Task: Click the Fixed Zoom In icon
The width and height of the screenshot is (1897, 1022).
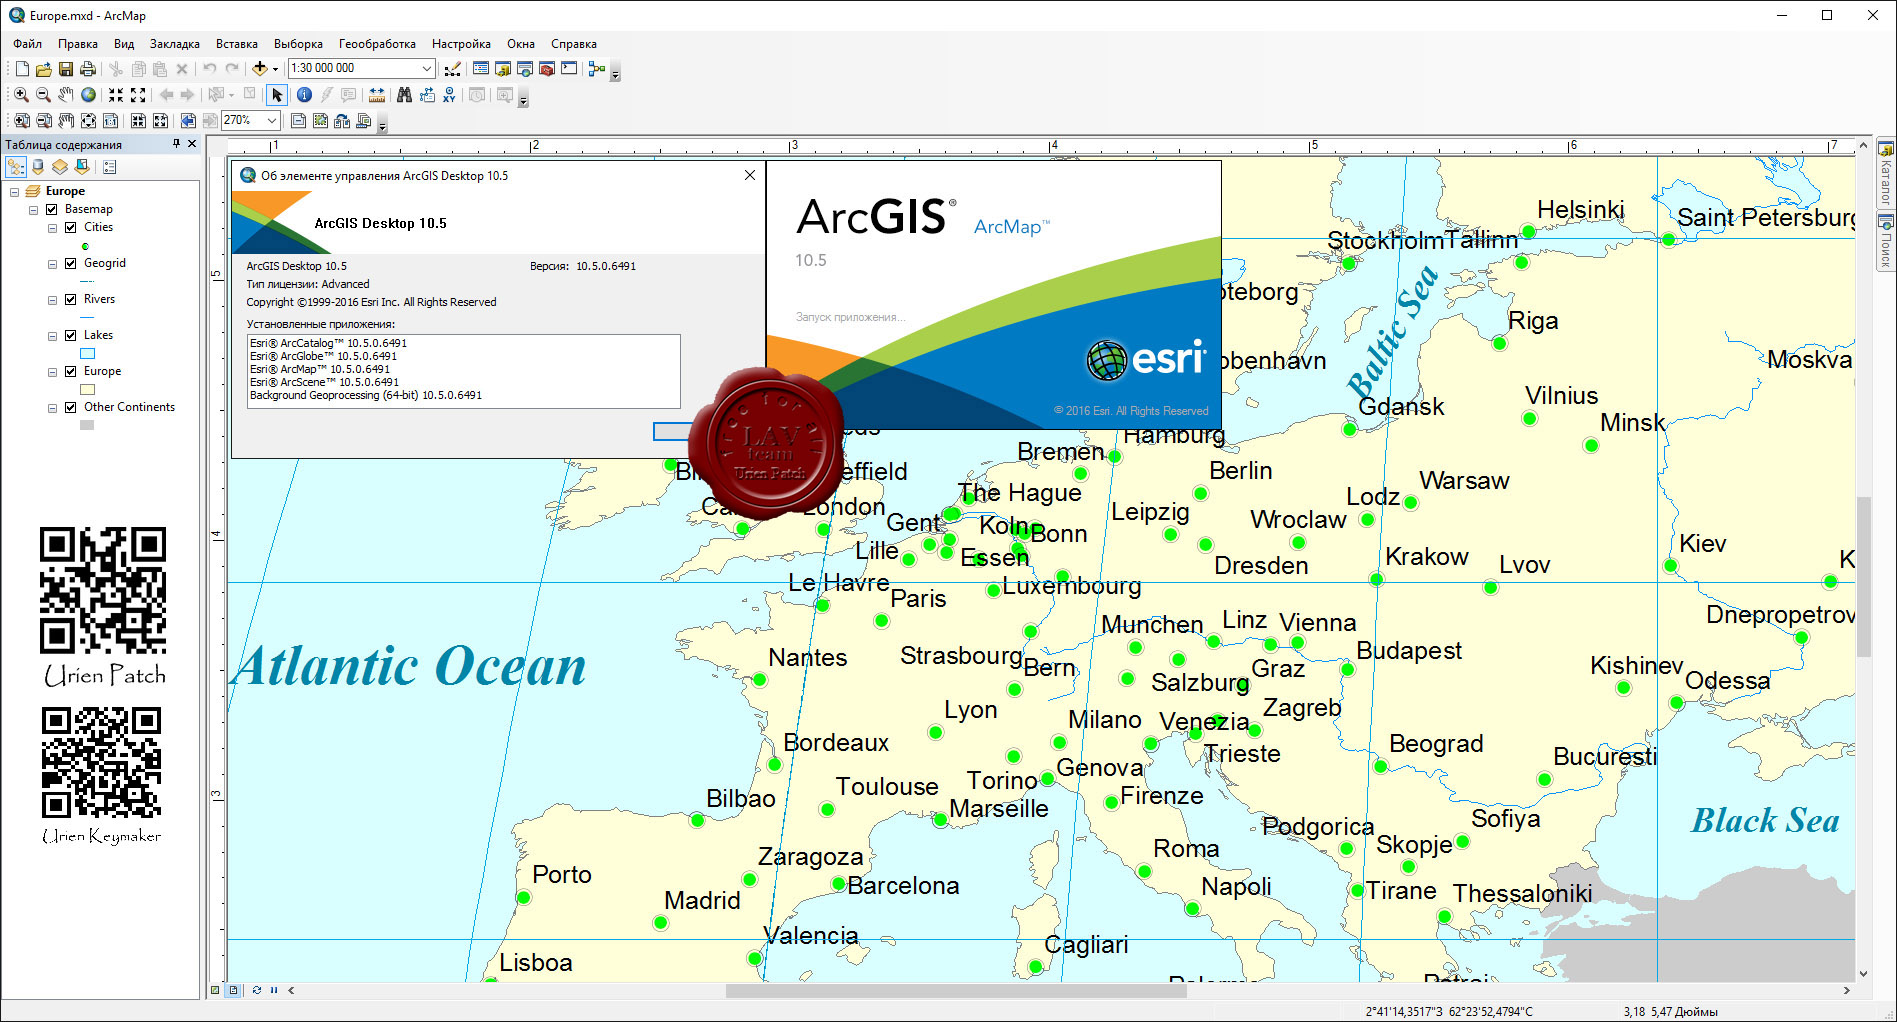Action: pyautogui.click(x=116, y=95)
